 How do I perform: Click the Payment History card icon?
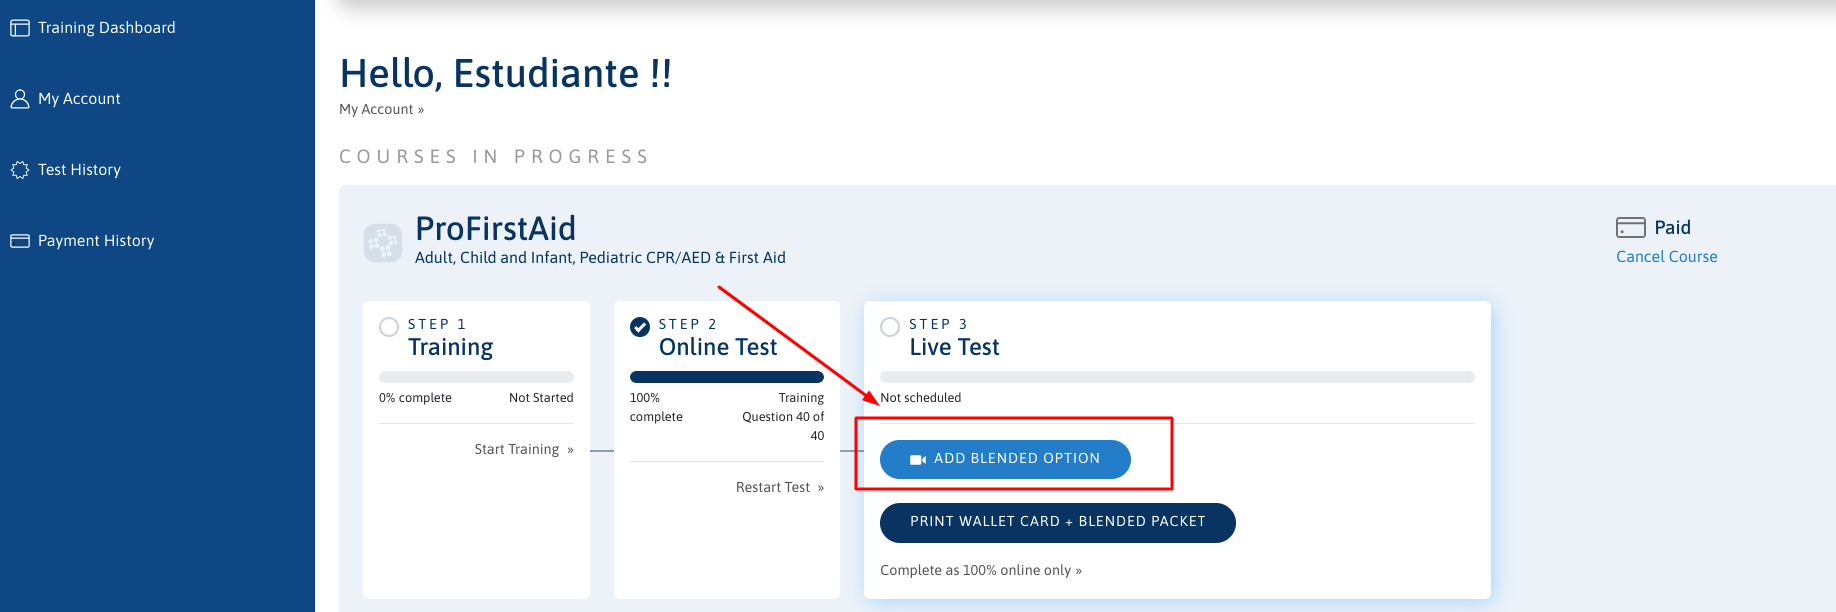(x=20, y=241)
